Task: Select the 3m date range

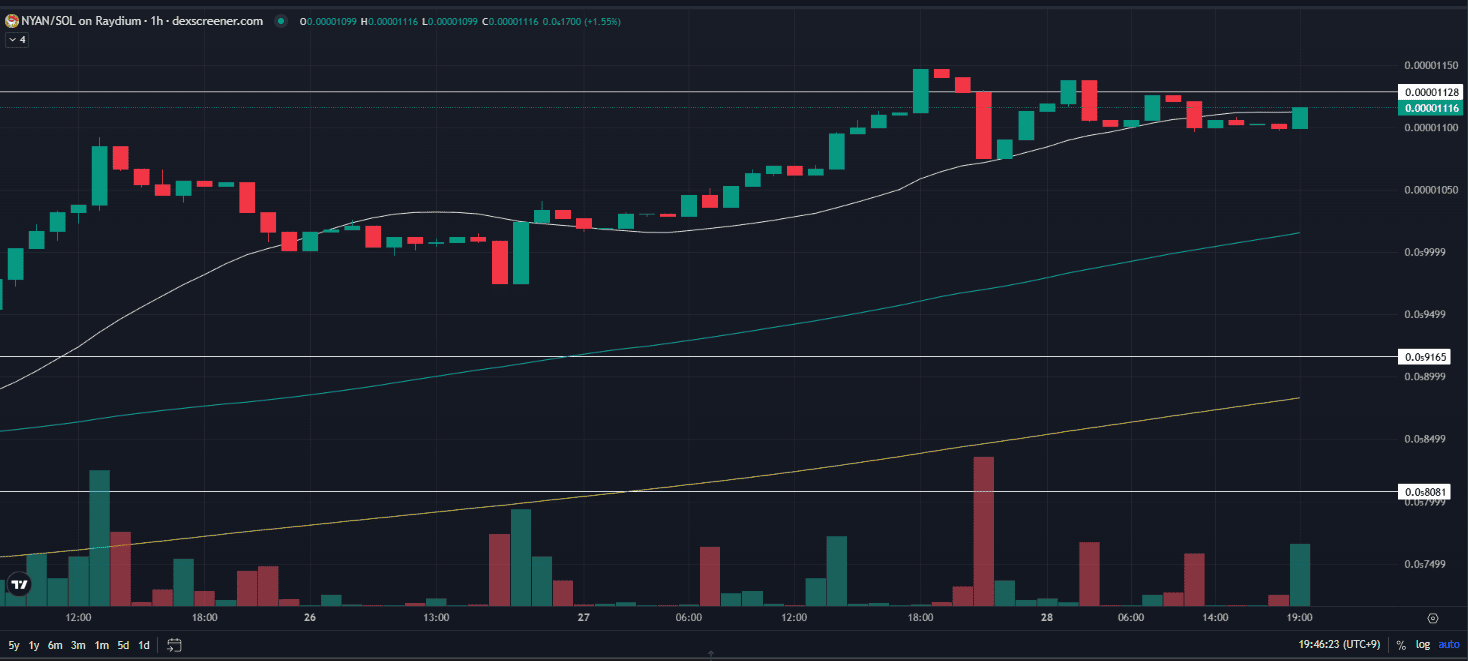Action: point(78,645)
